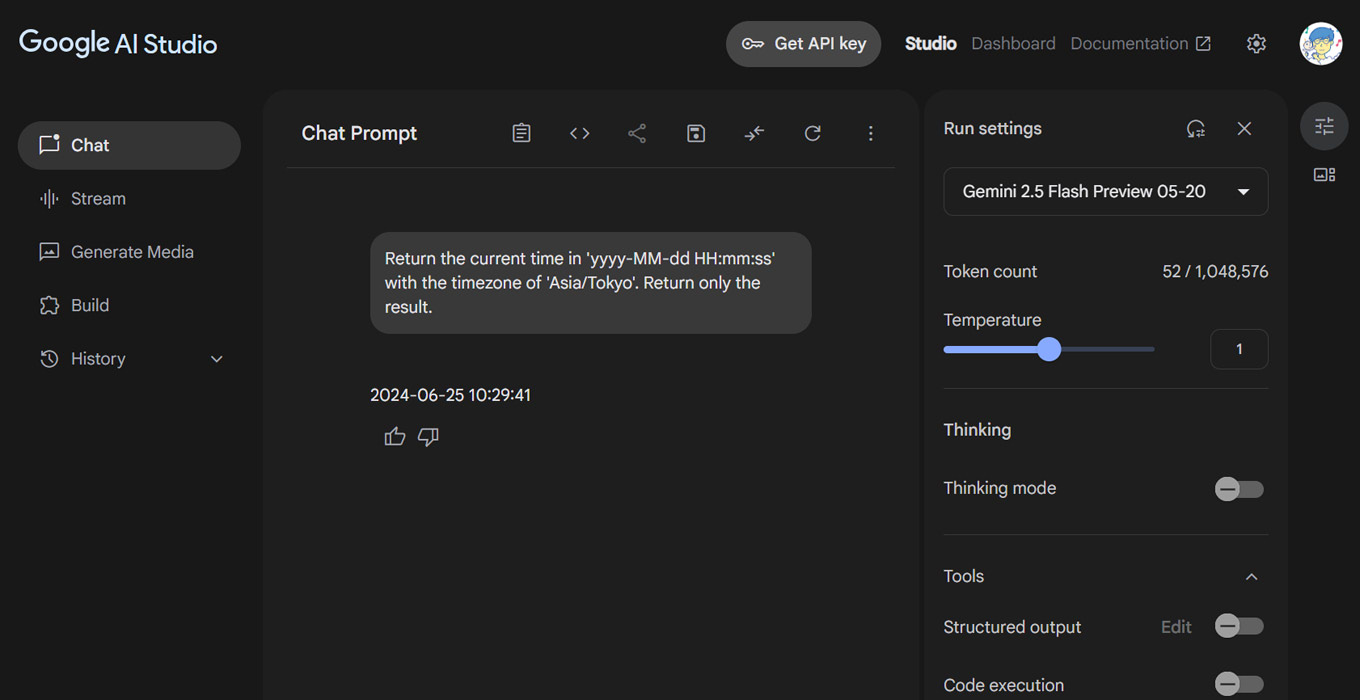The height and width of the screenshot is (700, 1360).
Task: Enable the Thinking mode toggle
Action: (x=1239, y=489)
